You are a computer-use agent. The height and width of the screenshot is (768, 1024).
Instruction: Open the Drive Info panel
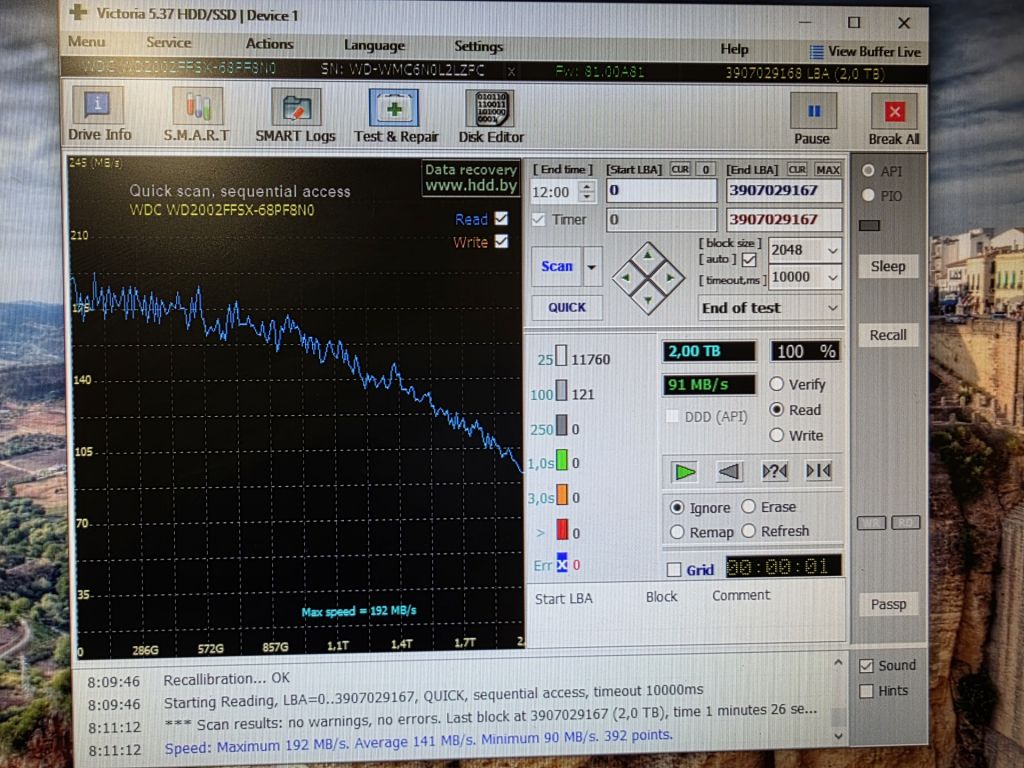(99, 115)
